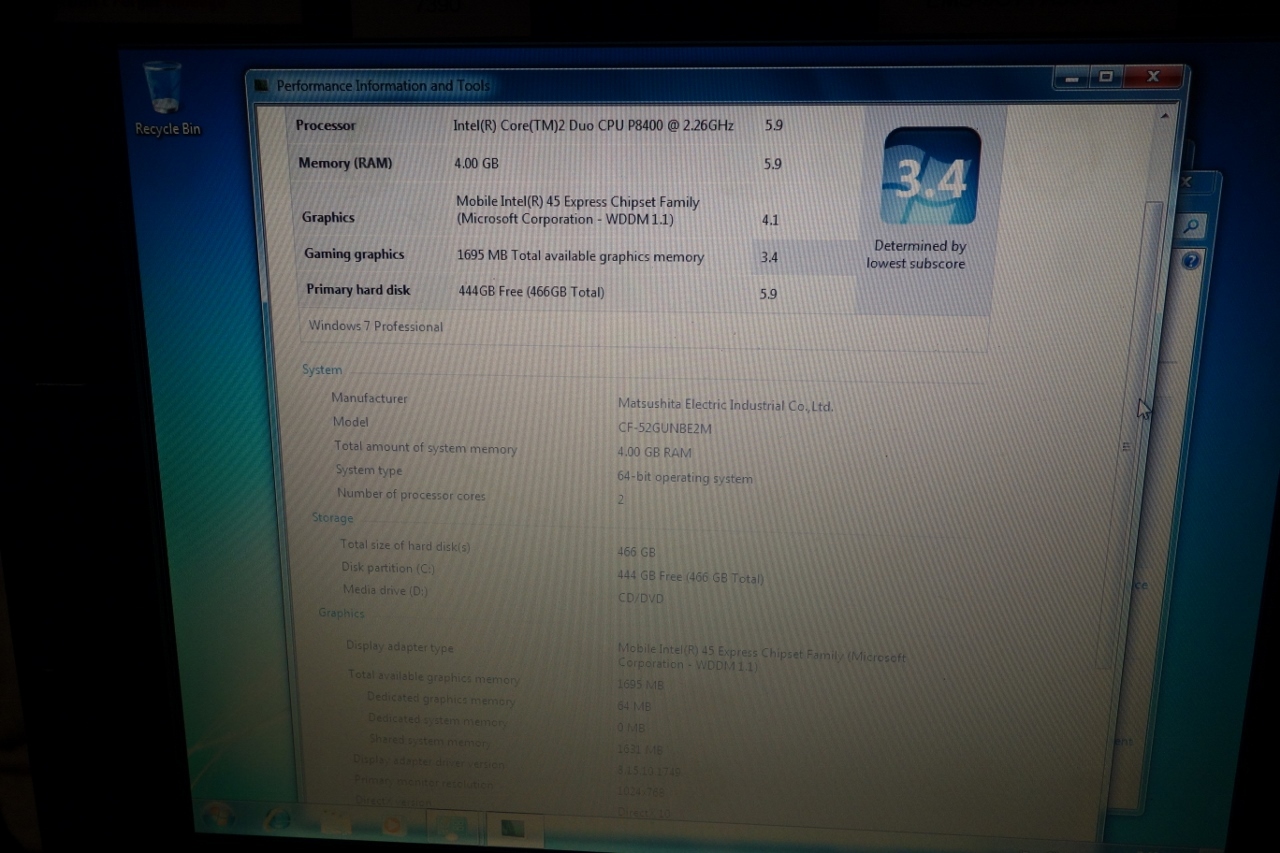This screenshot has height=853, width=1280.
Task: Click the '64-bit operating system' value
Action: tap(684, 478)
